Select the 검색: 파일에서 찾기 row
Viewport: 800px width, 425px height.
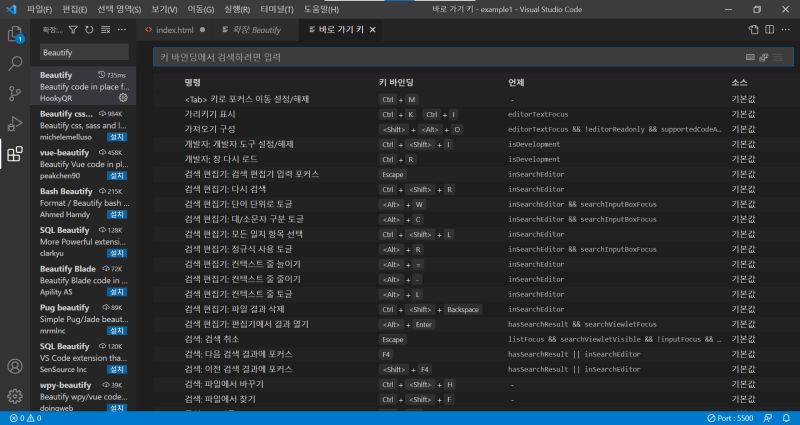[473, 399]
